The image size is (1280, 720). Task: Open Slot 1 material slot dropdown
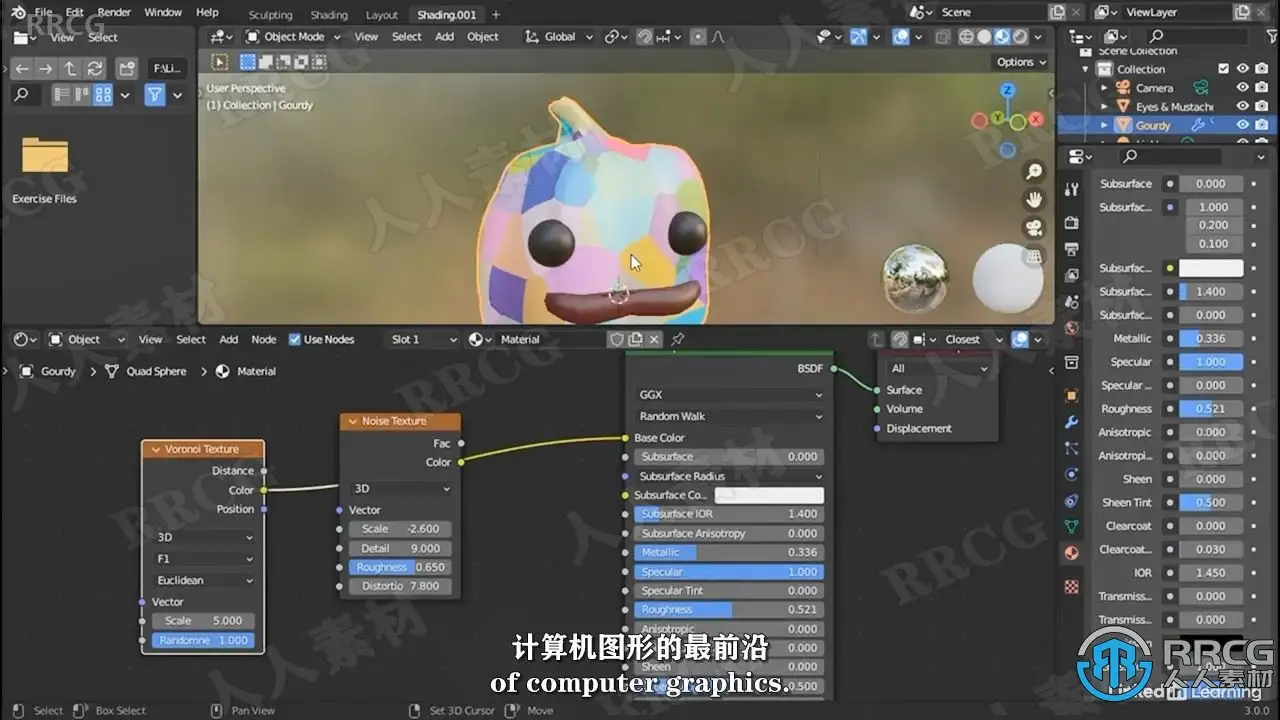click(x=424, y=339)
